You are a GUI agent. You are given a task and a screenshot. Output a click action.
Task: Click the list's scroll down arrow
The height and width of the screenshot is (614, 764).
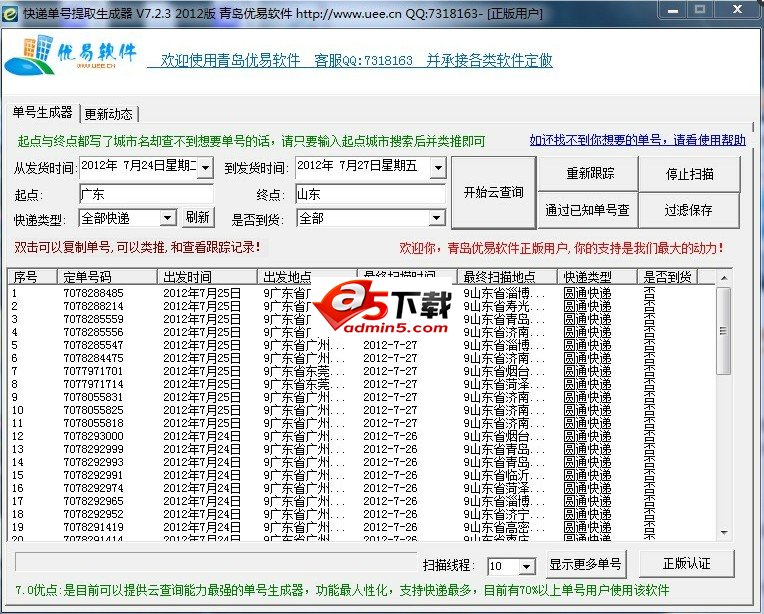tap(724, 533)
